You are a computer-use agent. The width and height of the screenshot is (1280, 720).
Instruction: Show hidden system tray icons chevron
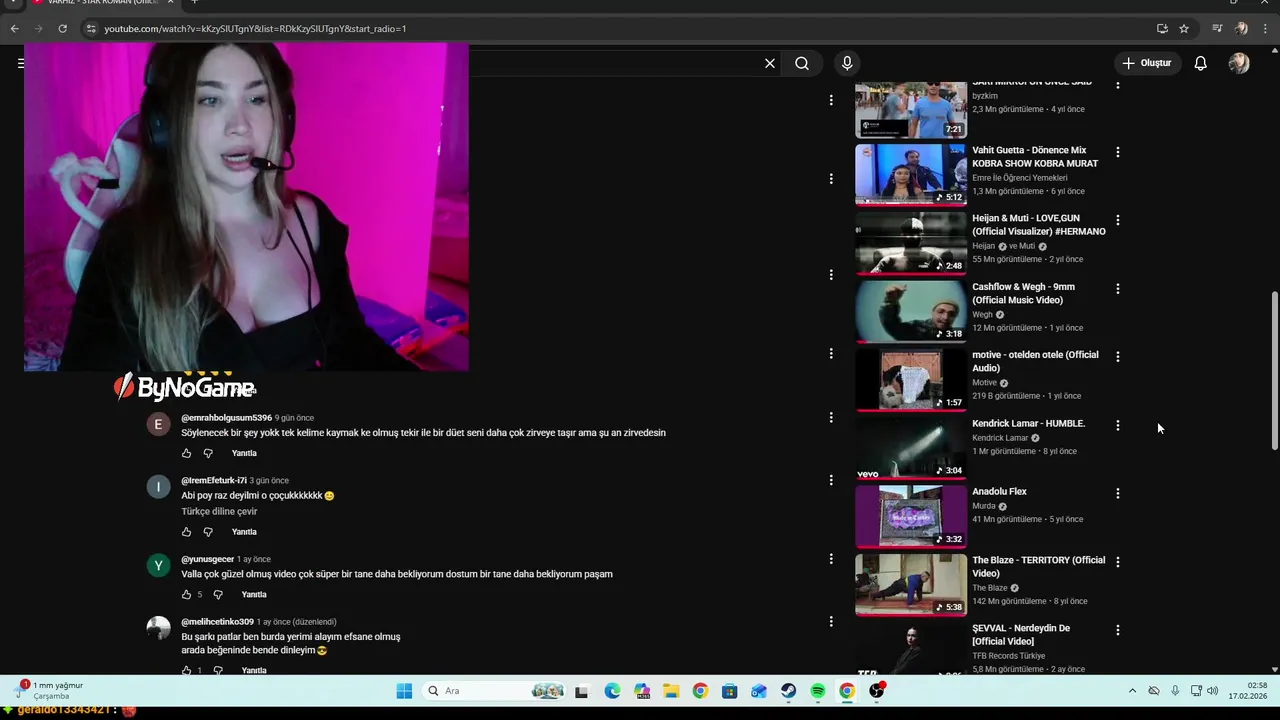1132,691
